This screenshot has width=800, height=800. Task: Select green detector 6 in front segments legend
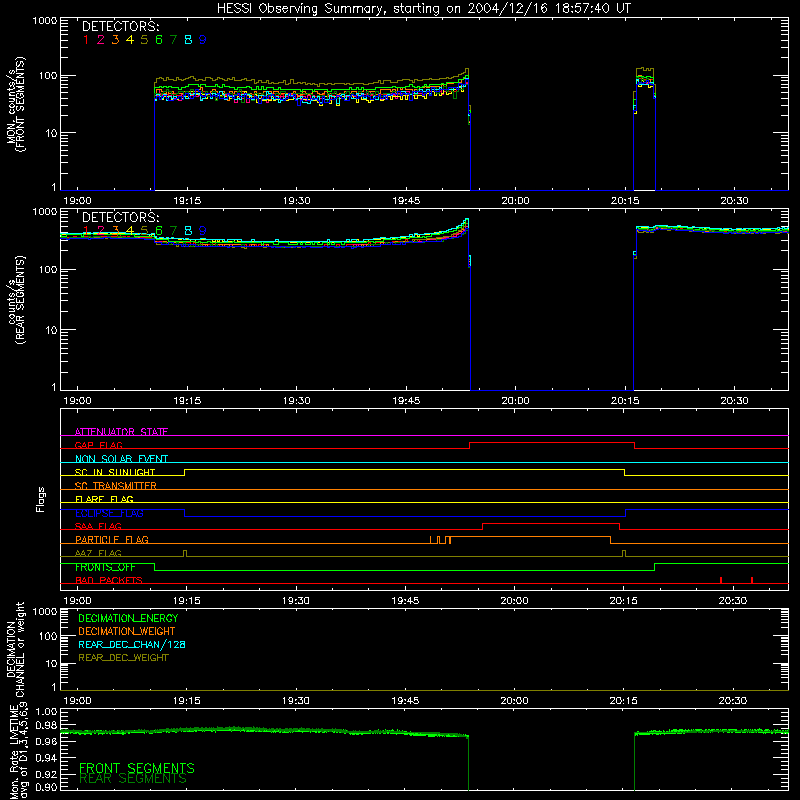tap(159, 40)
